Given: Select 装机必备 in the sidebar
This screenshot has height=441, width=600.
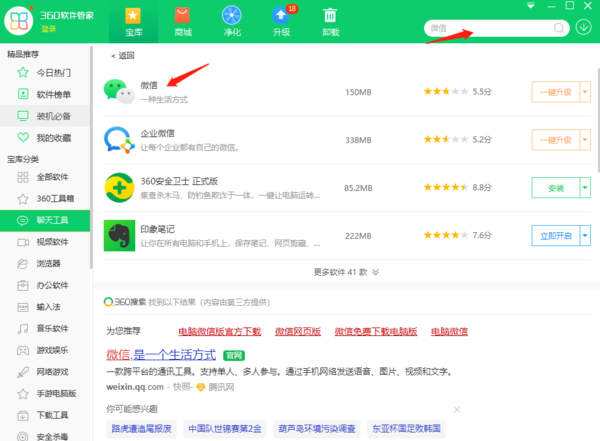Looking at the screenshot, I should tap(45, 116).
